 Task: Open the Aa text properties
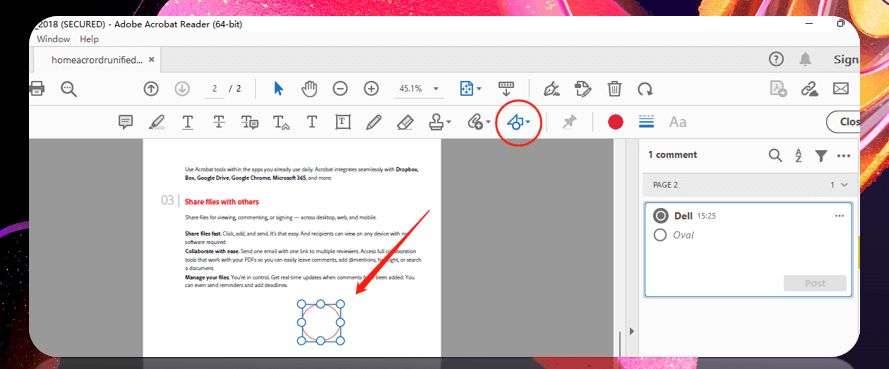pos(678,122)
